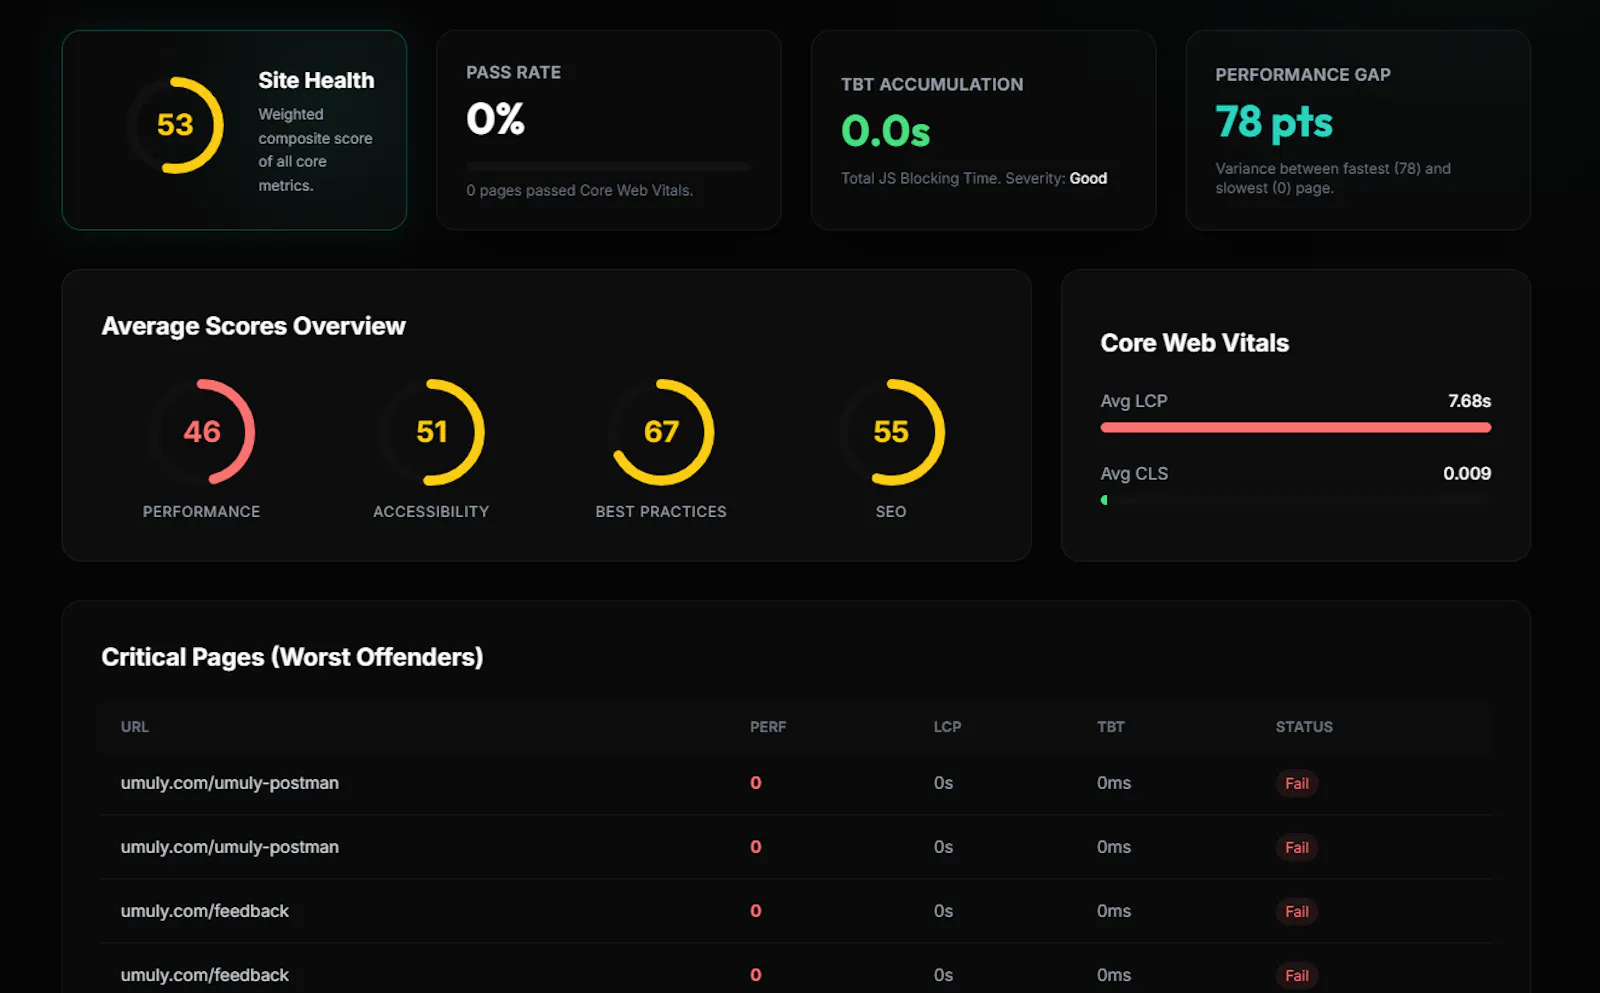This screenshot has height=993, width=1600.
Task: Click the 'PASS RATE' card label
Action: (x=513, y=72)
